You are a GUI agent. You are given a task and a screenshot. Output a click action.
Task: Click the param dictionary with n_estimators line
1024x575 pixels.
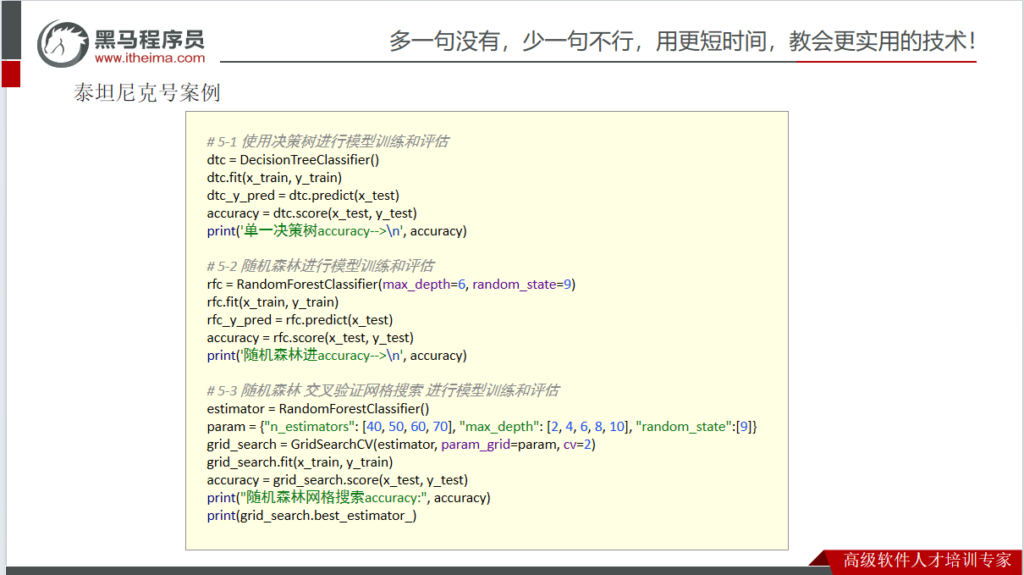[x=482, y=426]
